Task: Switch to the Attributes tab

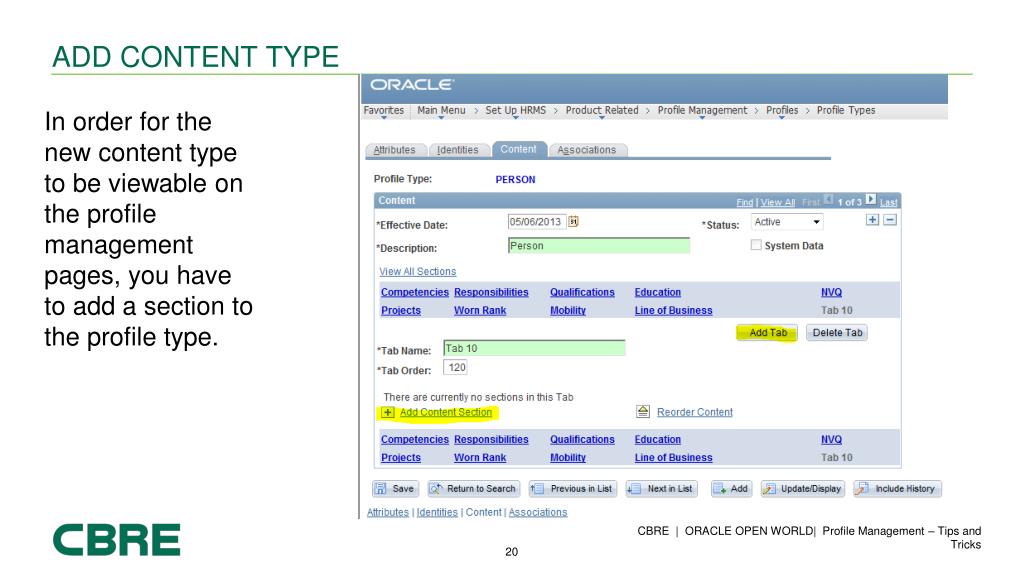Action: 394,150
